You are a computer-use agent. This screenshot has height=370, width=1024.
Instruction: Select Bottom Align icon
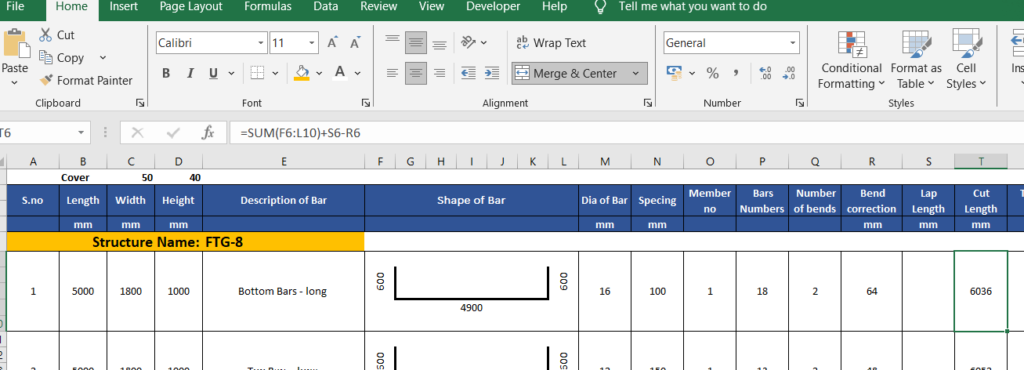440,43
